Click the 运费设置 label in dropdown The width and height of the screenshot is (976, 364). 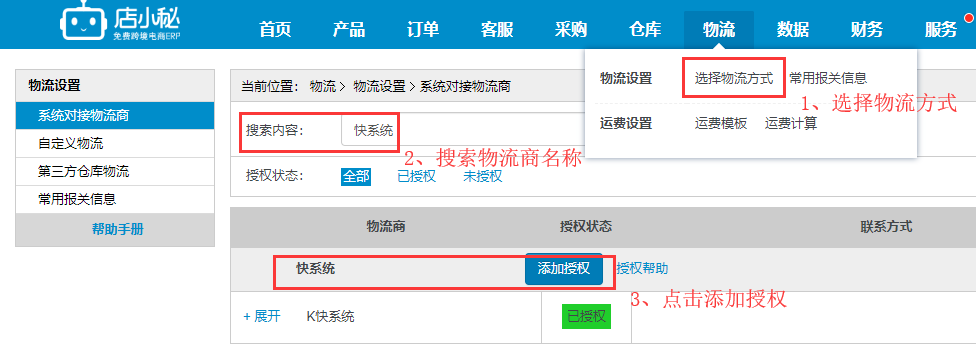(626, 123)
